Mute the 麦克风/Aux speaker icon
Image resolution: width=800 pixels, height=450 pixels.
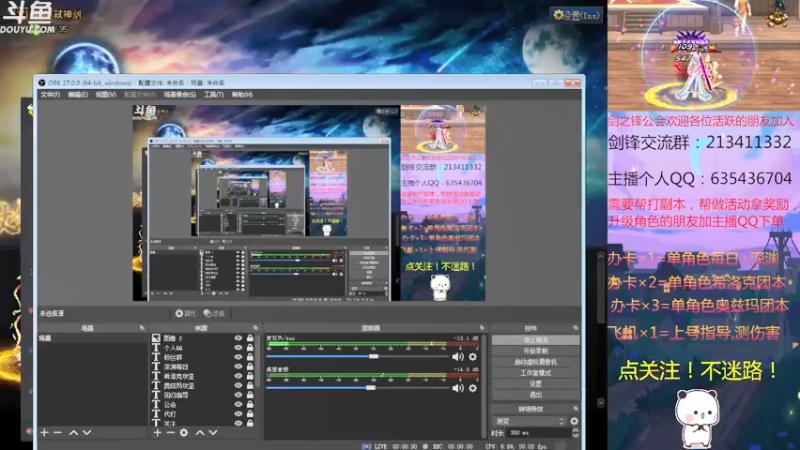[x=458, y=357]
